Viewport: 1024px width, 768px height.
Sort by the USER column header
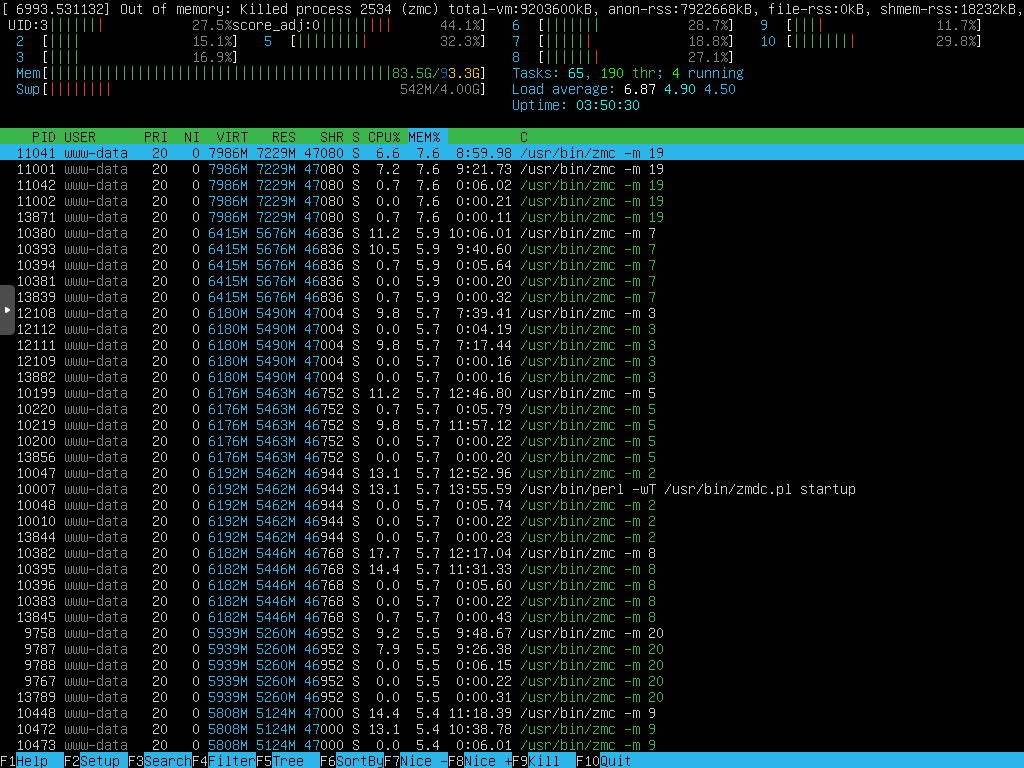click(x=80, y=137)
